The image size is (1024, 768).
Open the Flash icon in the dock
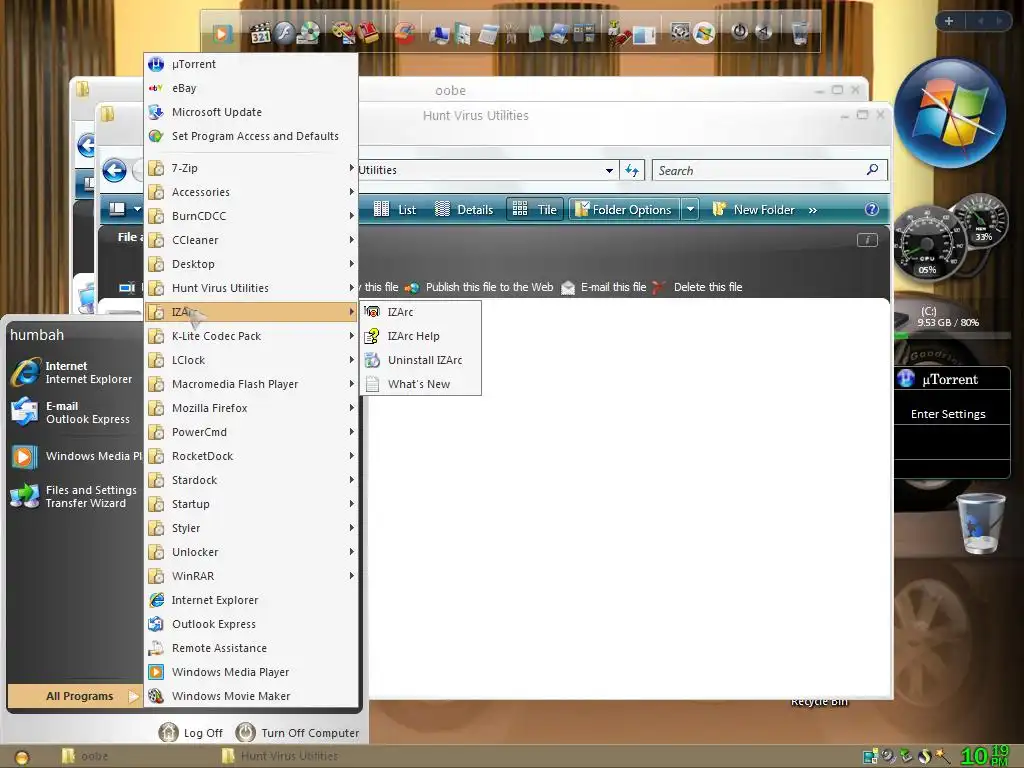(285, 33)
